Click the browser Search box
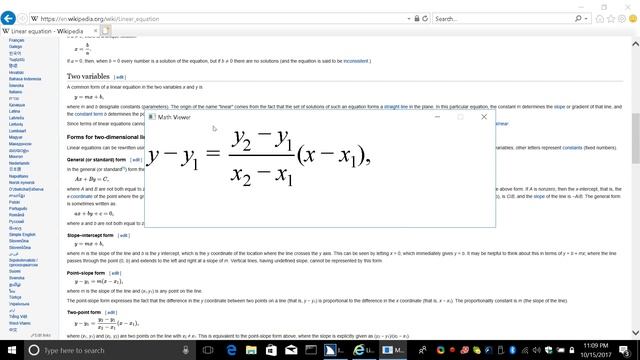Image resolution: width=640 pixels, height=360 pixels. pos(503,19)
